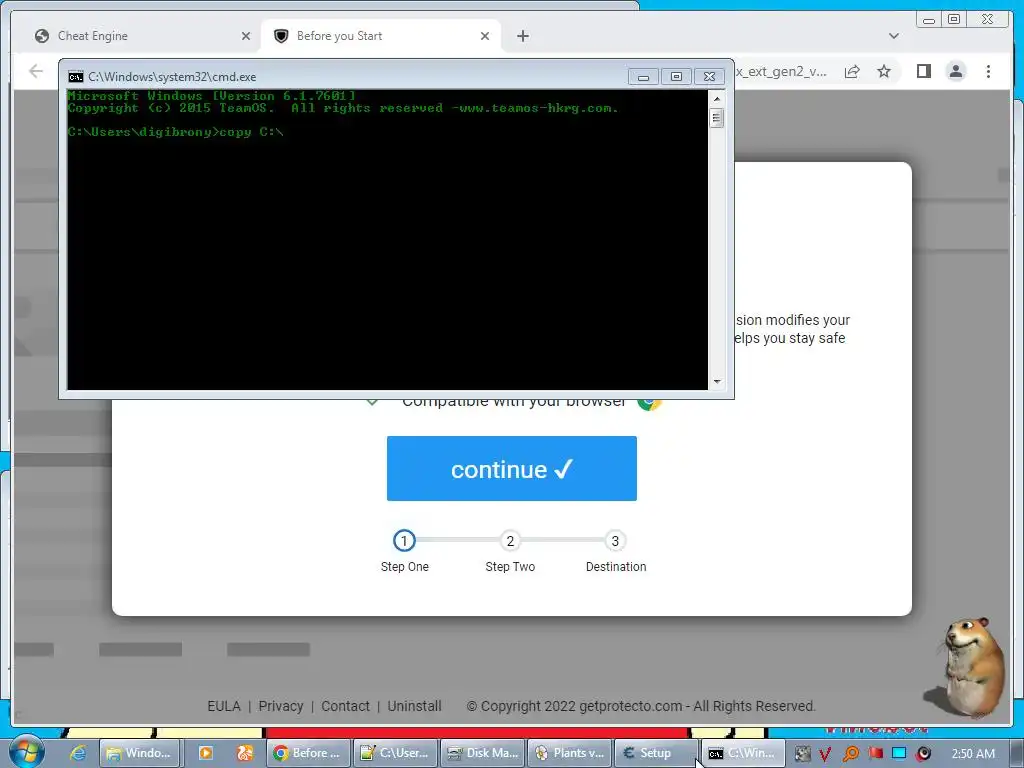Screen dimensions: 1024x768
Task: Click the red V tray icon
Action: 825,754
